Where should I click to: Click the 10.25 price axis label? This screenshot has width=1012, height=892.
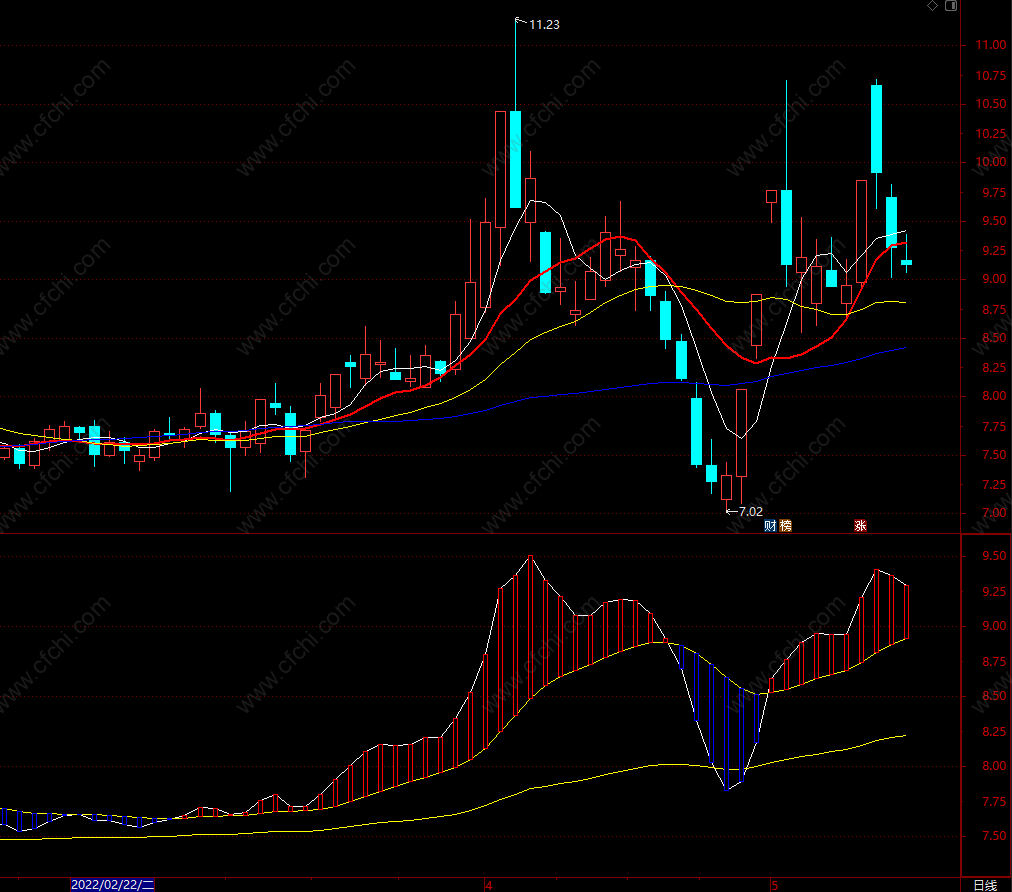991,133
